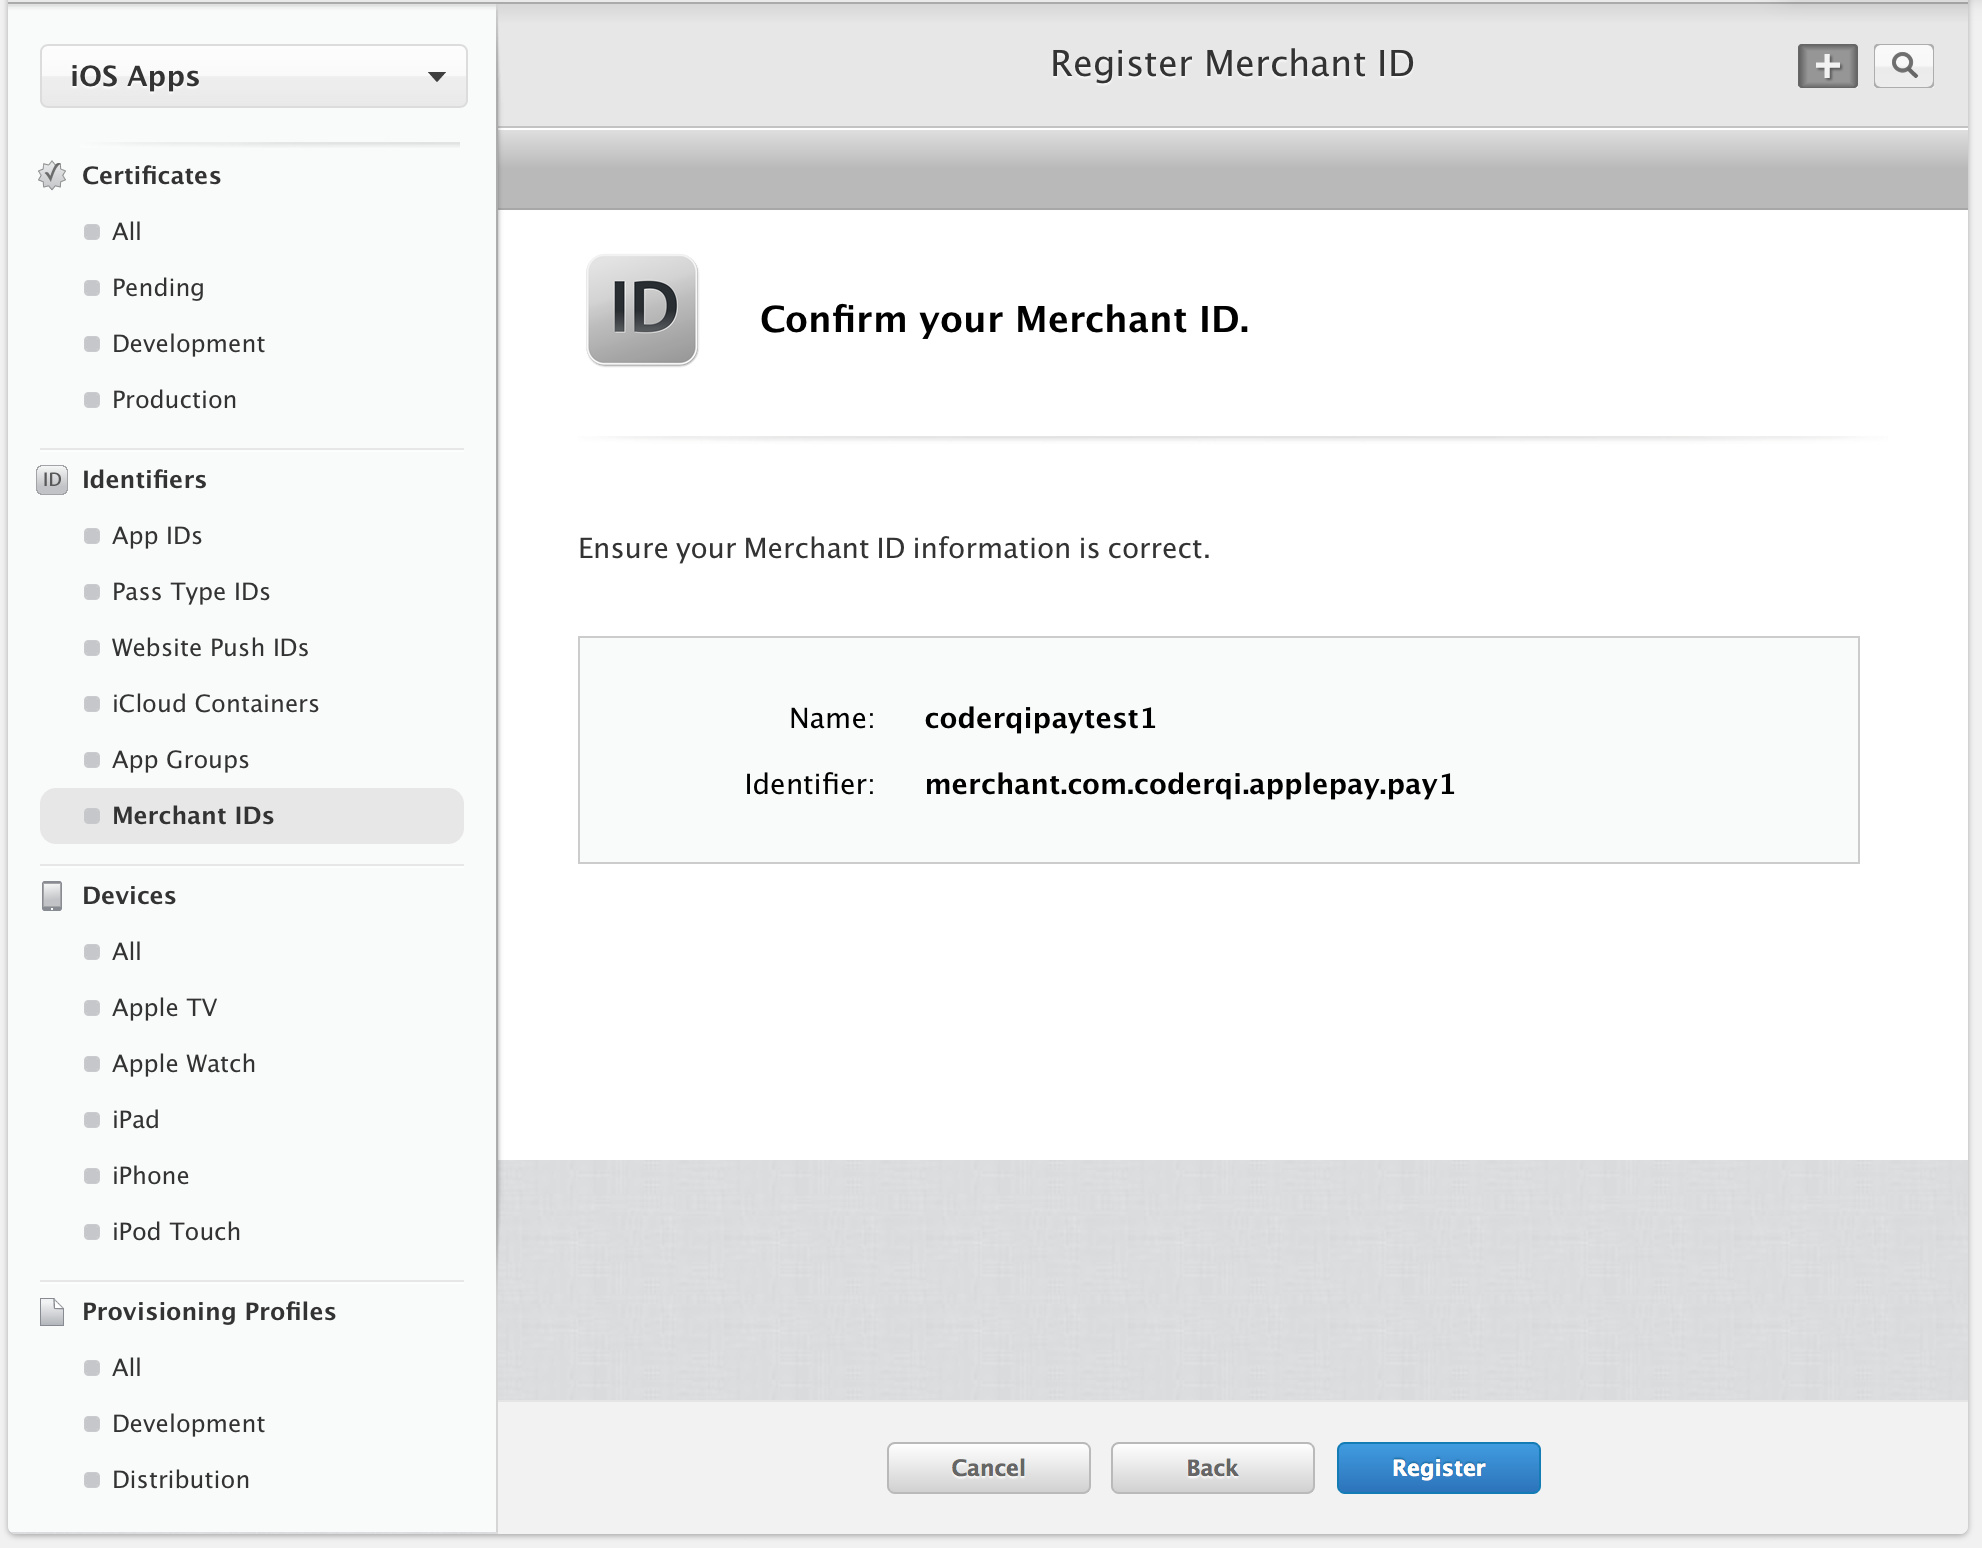The height and width of the screenshot is (1548, 1982).
Task: Open Apple Watch devices list
Action: [x=184, y=1063]
